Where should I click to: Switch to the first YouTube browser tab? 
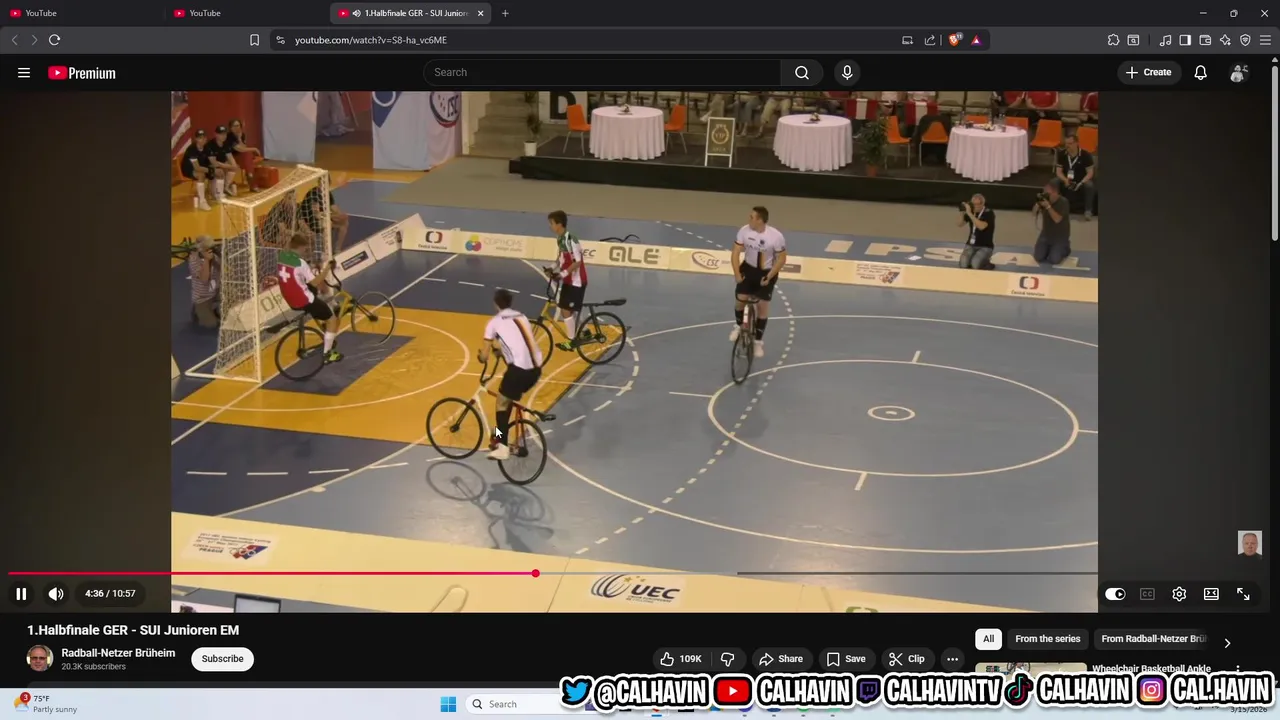click(82, 13)
